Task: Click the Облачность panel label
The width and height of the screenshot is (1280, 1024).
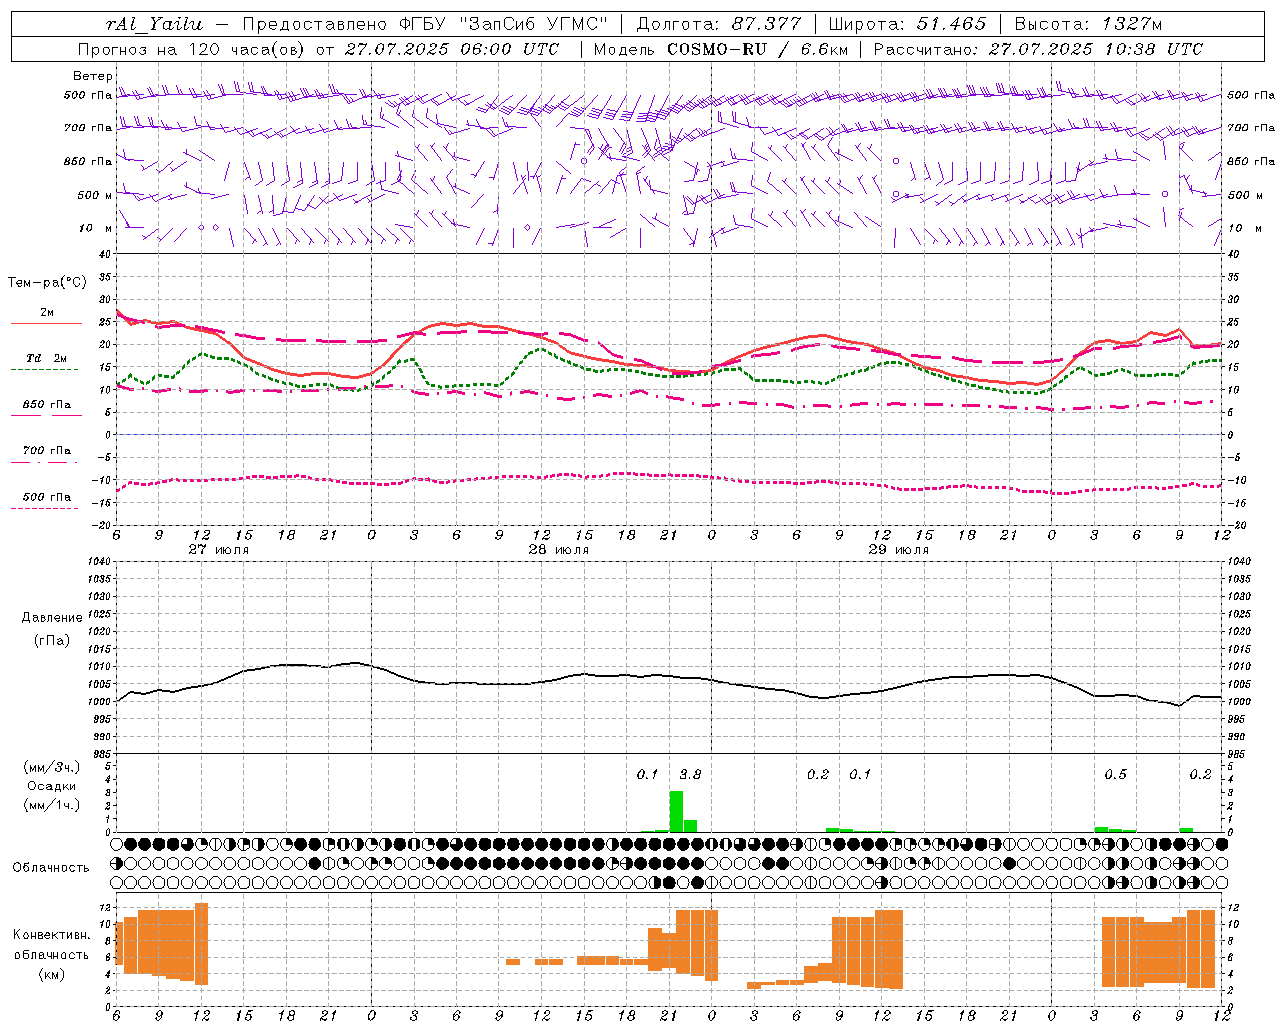Action: [51, 867]
